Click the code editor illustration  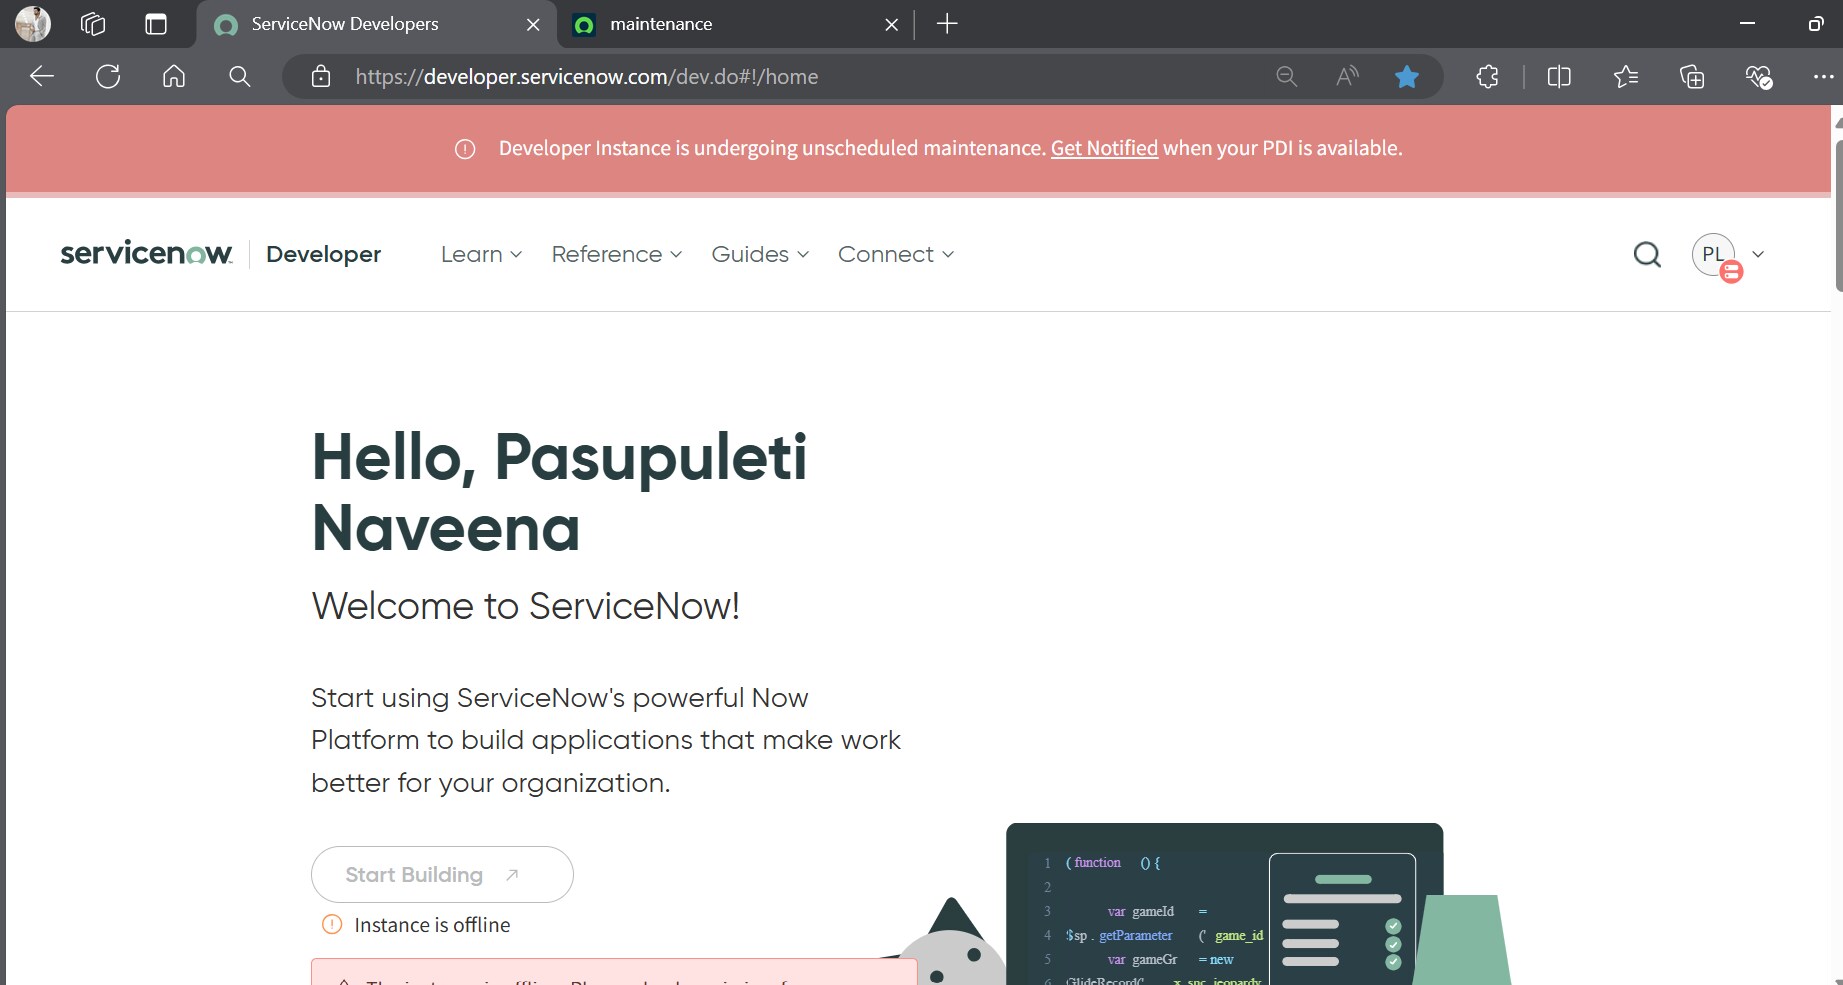coord(1224,905)
